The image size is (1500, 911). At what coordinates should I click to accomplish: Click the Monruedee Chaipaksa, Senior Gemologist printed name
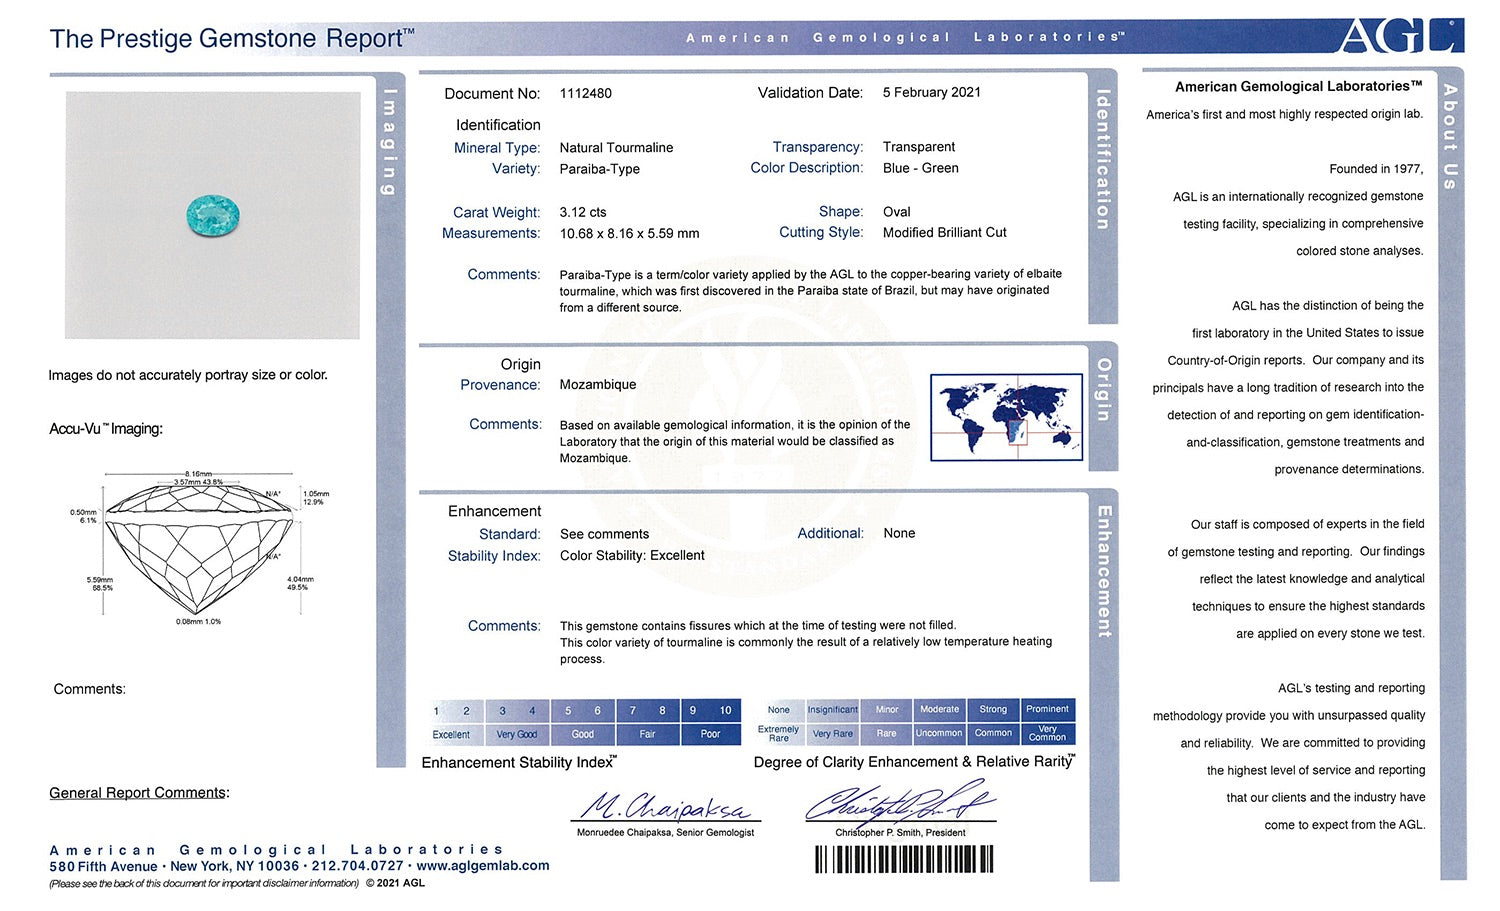pos(665,832)
